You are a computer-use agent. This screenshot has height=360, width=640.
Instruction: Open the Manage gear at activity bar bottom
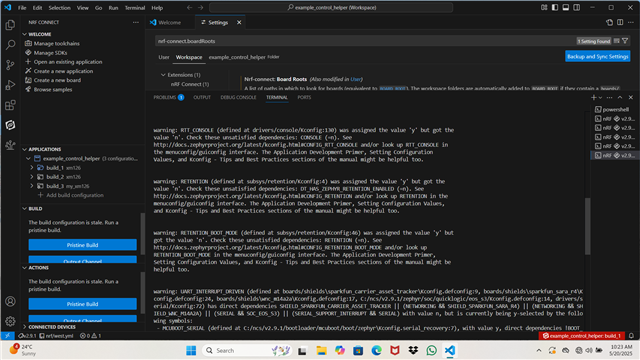pos(10,321)
